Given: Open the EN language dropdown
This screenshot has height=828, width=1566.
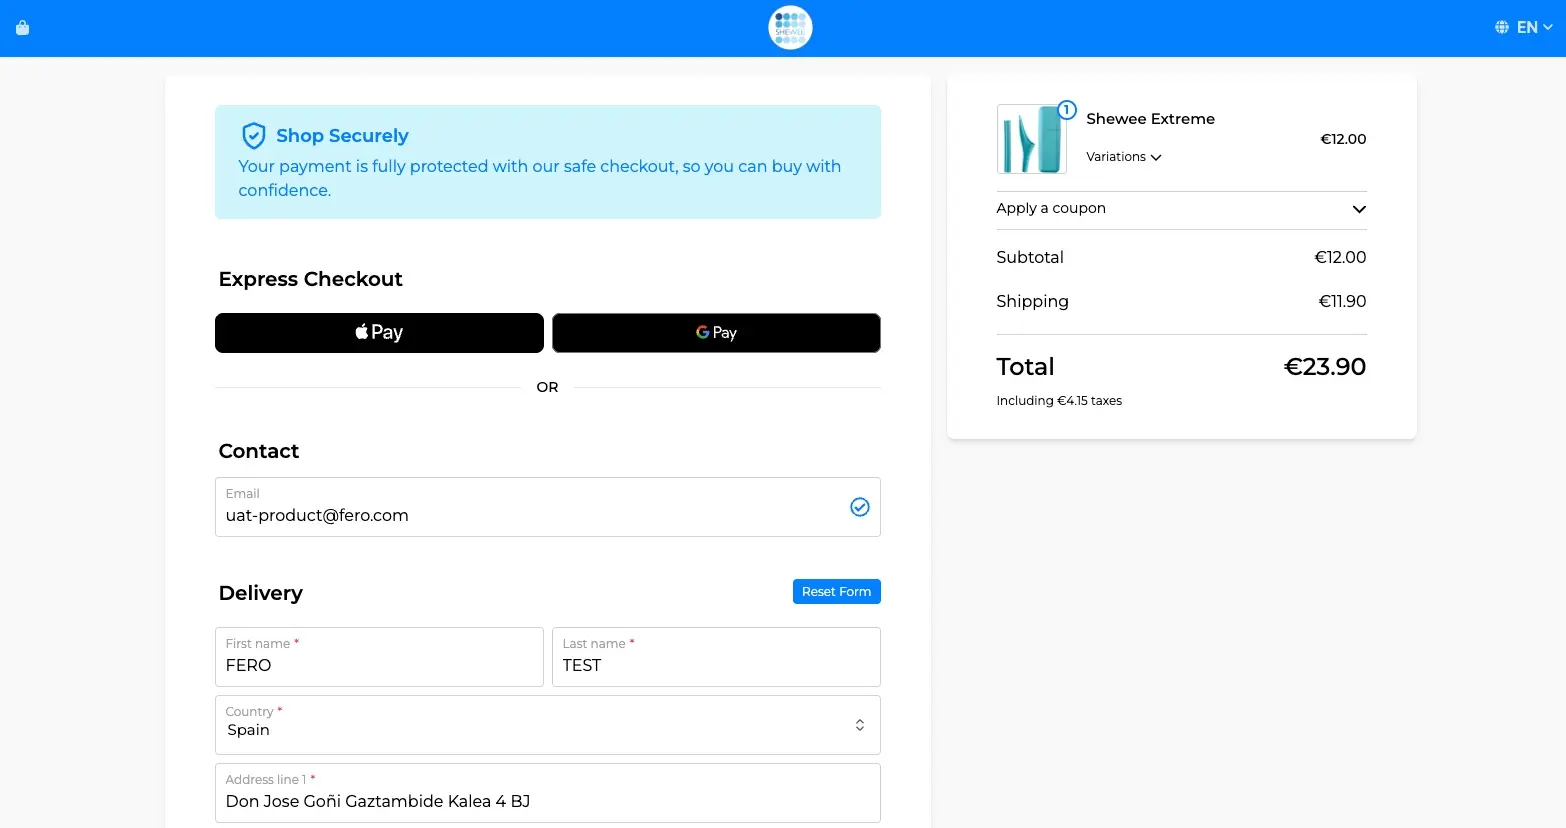Looking at the screenshot, I should 1534,28.
